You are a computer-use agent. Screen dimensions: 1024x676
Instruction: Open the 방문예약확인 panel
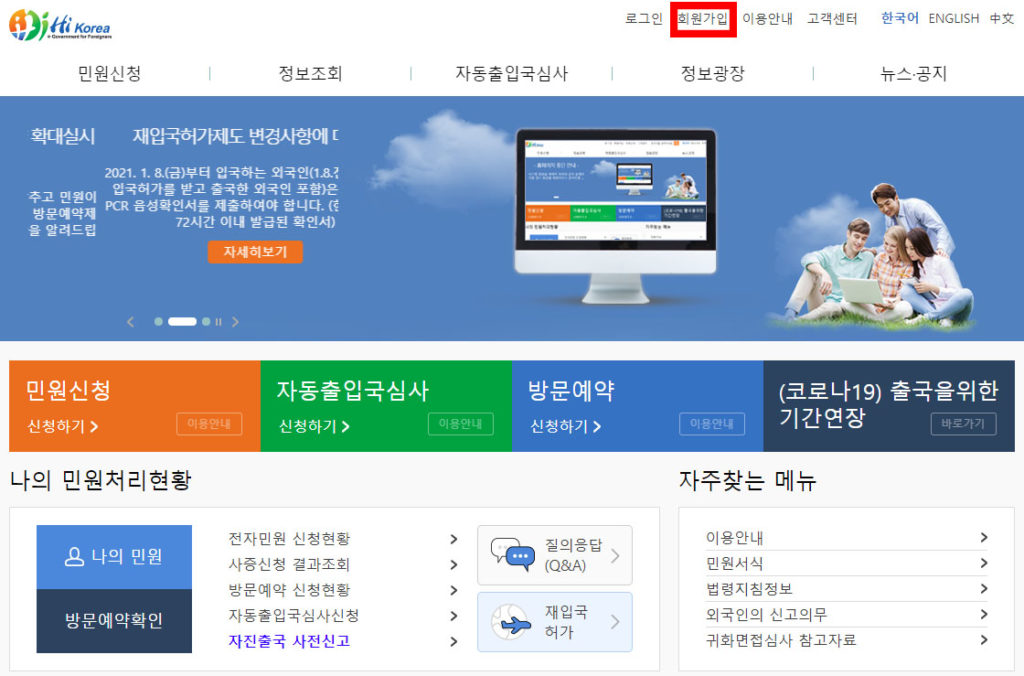tap(114, 620)
